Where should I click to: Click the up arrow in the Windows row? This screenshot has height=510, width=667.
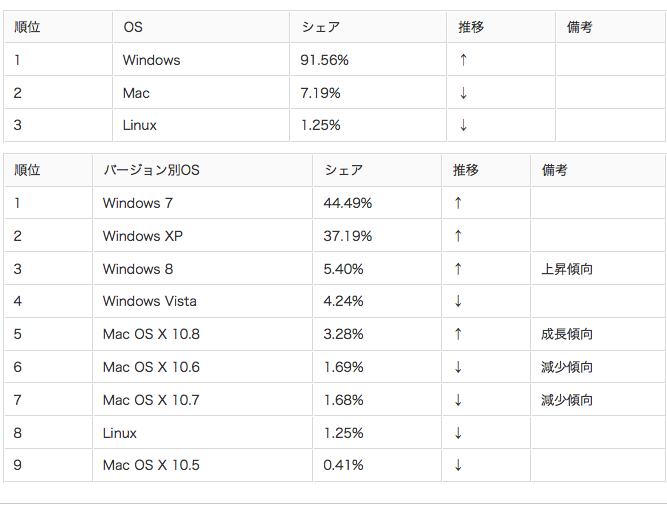pyautogui.click(x=463, y=60)
